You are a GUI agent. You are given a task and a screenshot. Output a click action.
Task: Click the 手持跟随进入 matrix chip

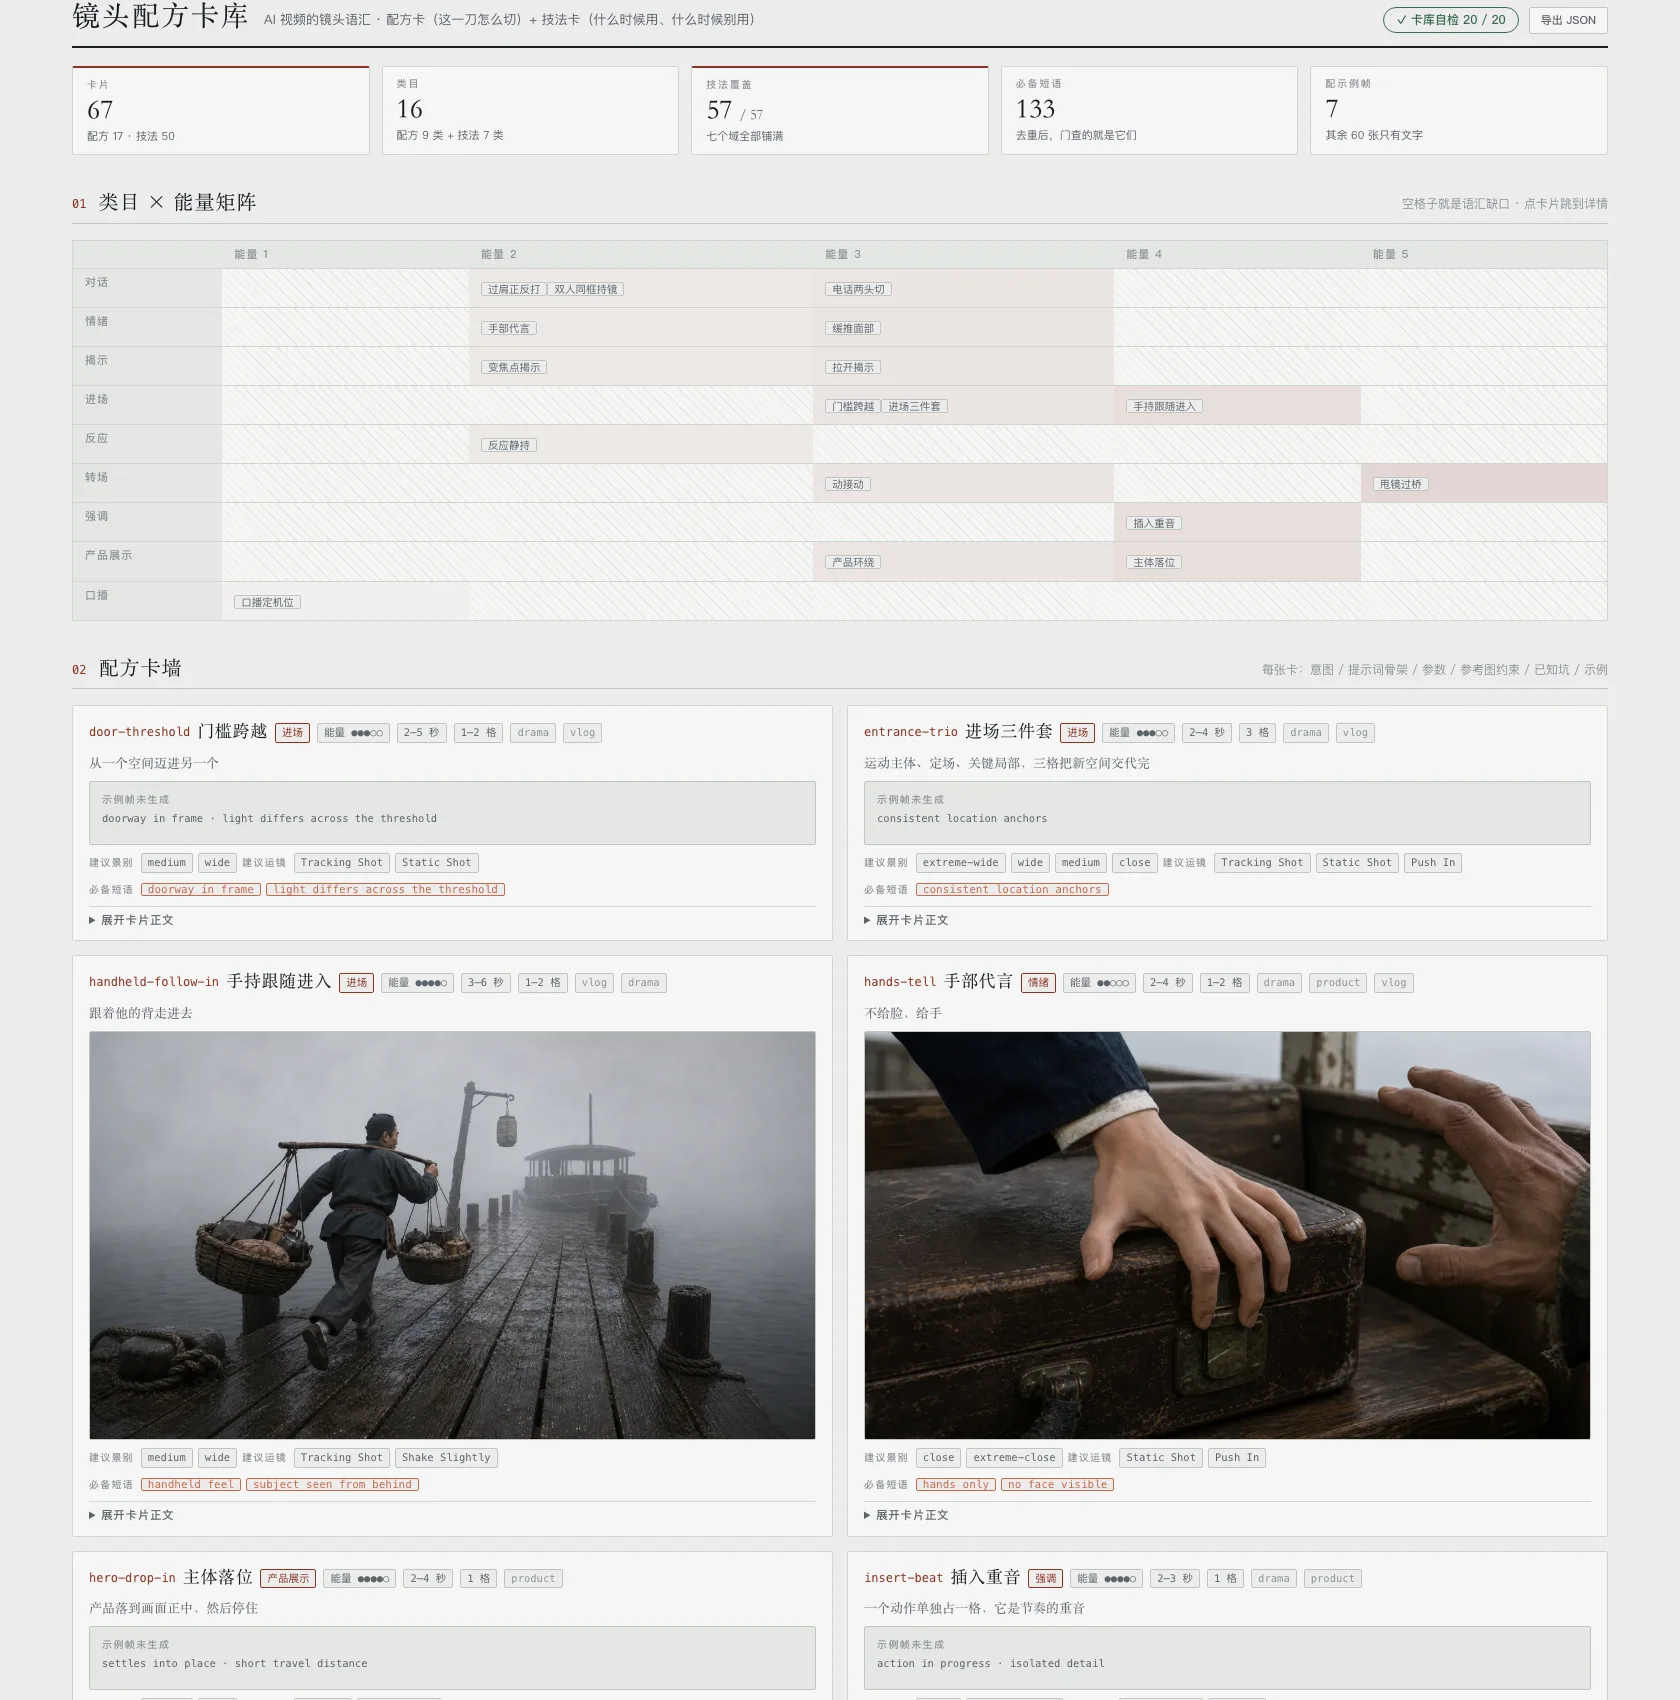1165,406
